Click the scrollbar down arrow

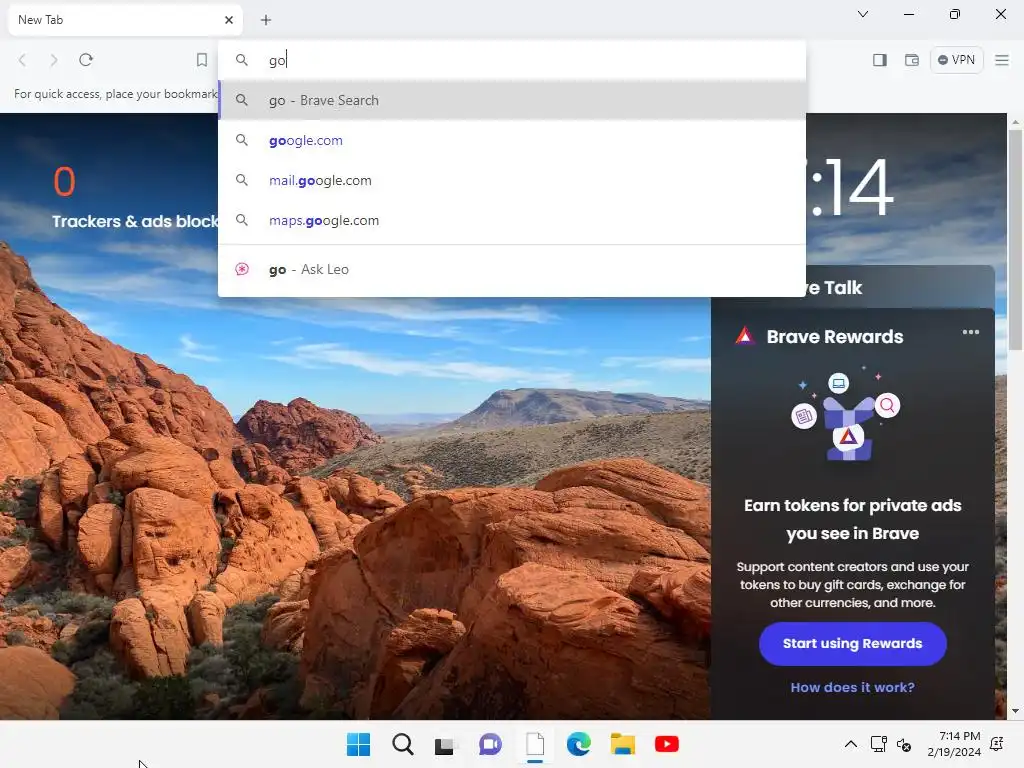[1015, 711]
